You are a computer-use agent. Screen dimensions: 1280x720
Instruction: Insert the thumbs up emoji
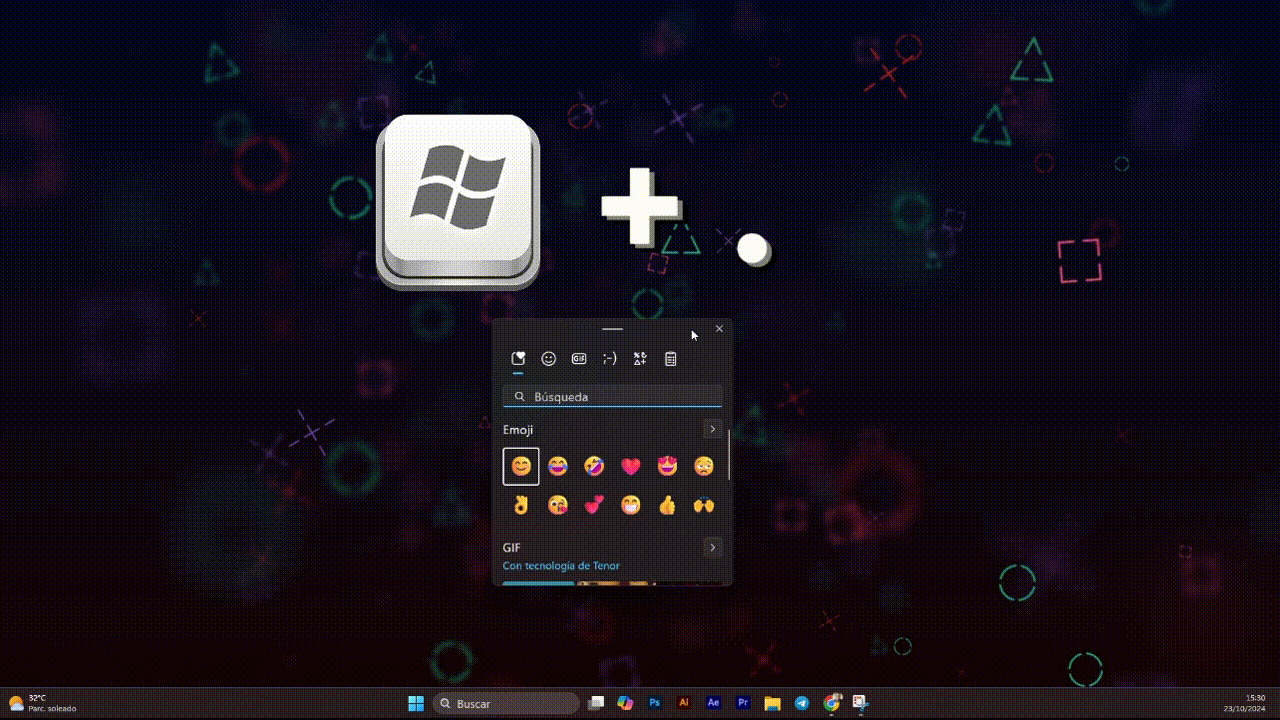pyautogui.click(x=667, y=506)
